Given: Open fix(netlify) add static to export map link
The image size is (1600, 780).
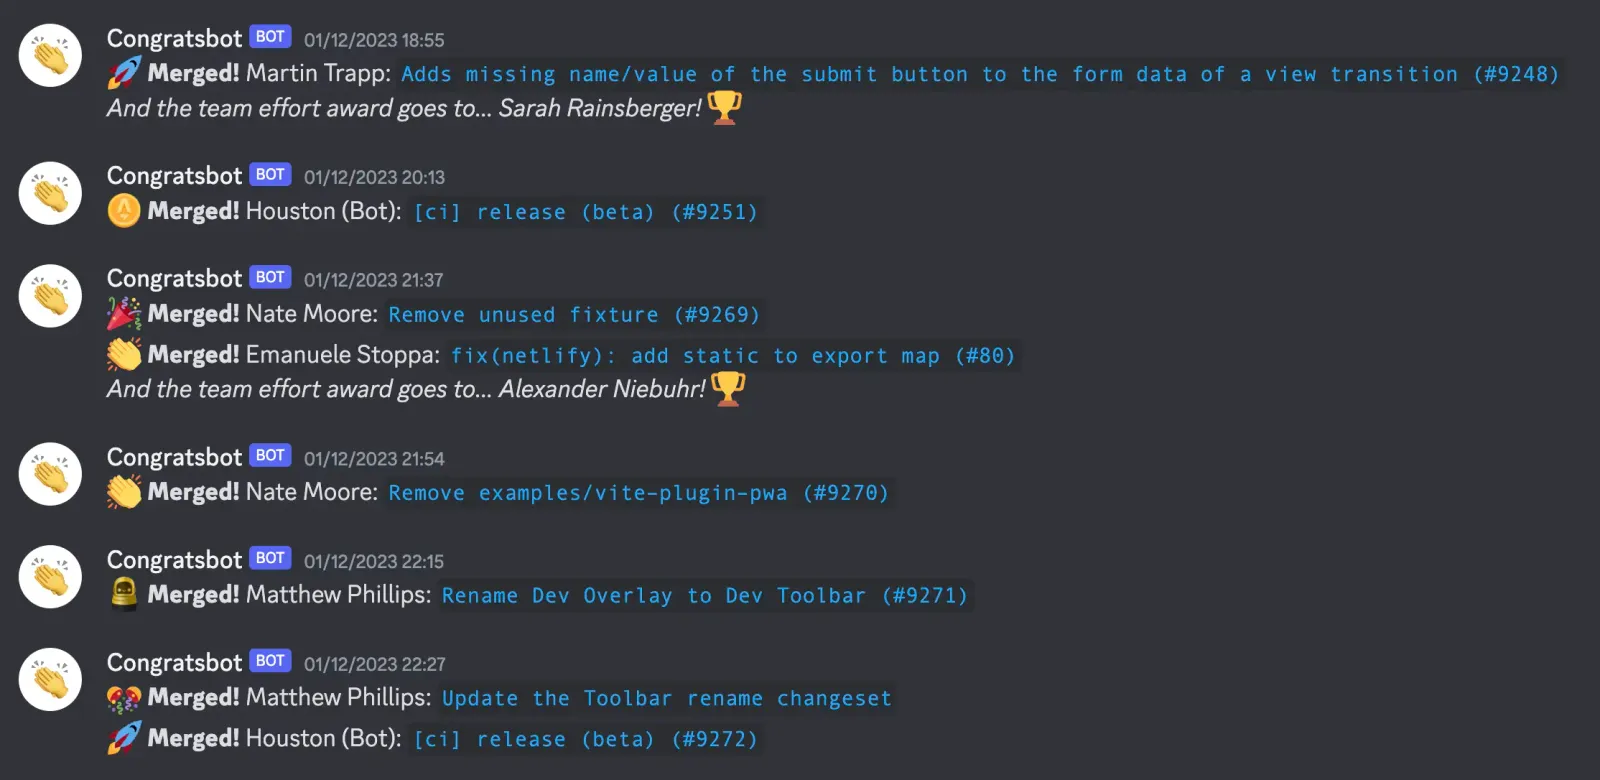Looking at the screenshot, I should (733, 356).
